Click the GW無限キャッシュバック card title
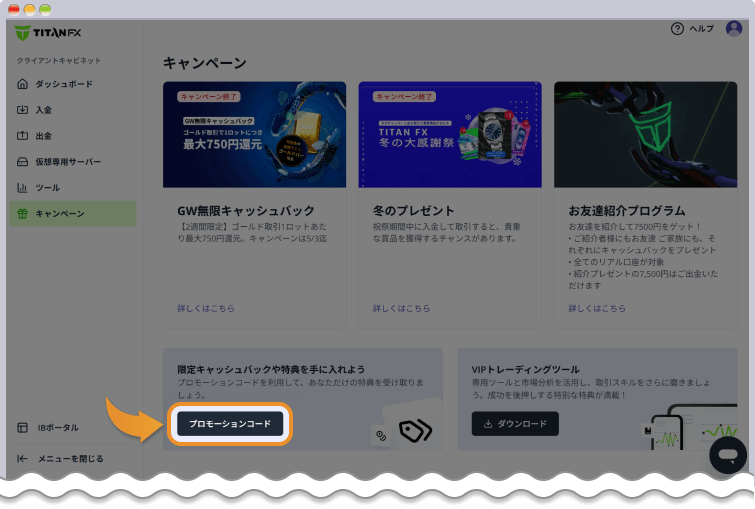 pyautogui.click(x=246, y=211)
